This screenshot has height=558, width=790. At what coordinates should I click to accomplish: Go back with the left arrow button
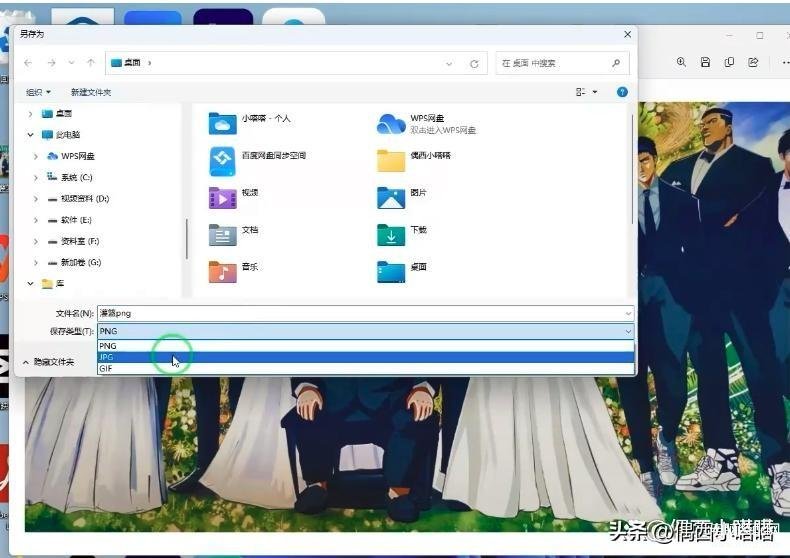point(28,63)
